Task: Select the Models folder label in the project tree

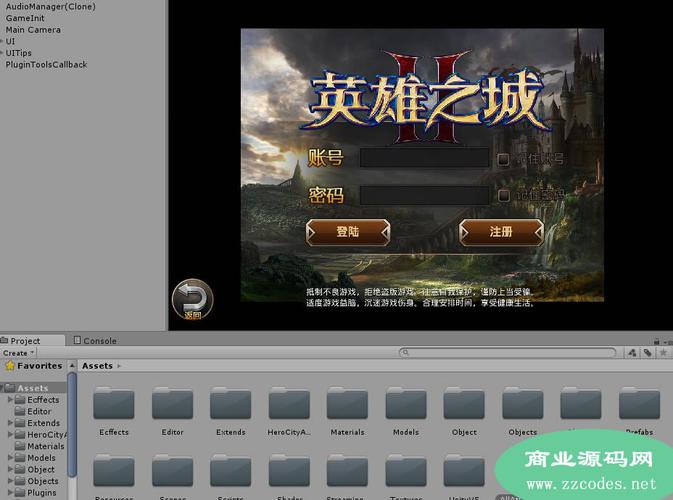Action: 41,458
